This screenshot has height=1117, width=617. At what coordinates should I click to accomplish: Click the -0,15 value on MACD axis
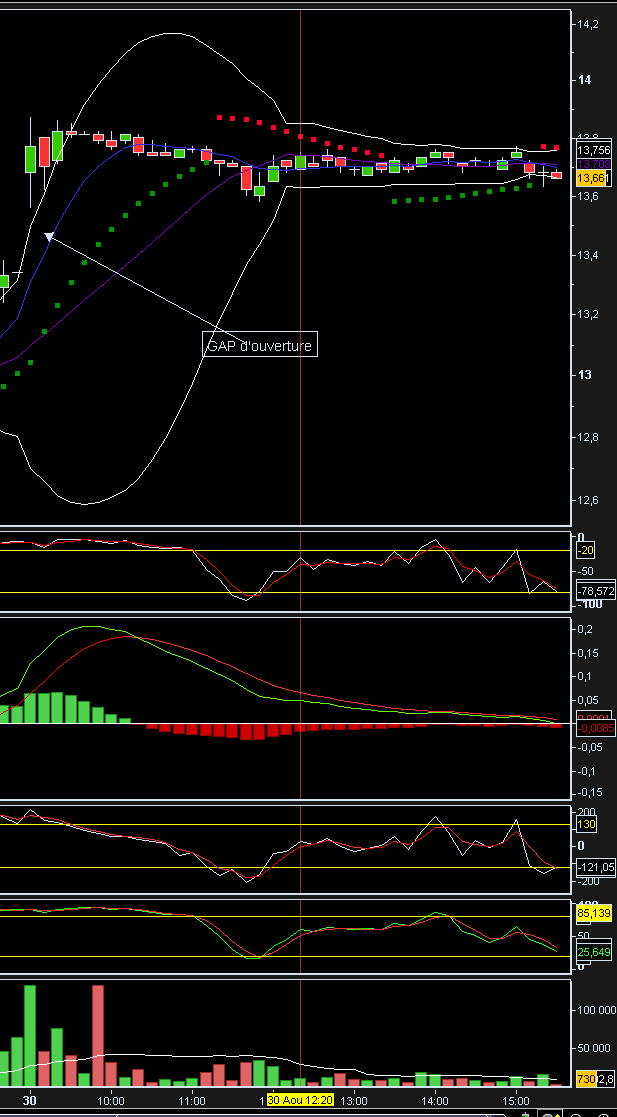[x=590, y=792]
